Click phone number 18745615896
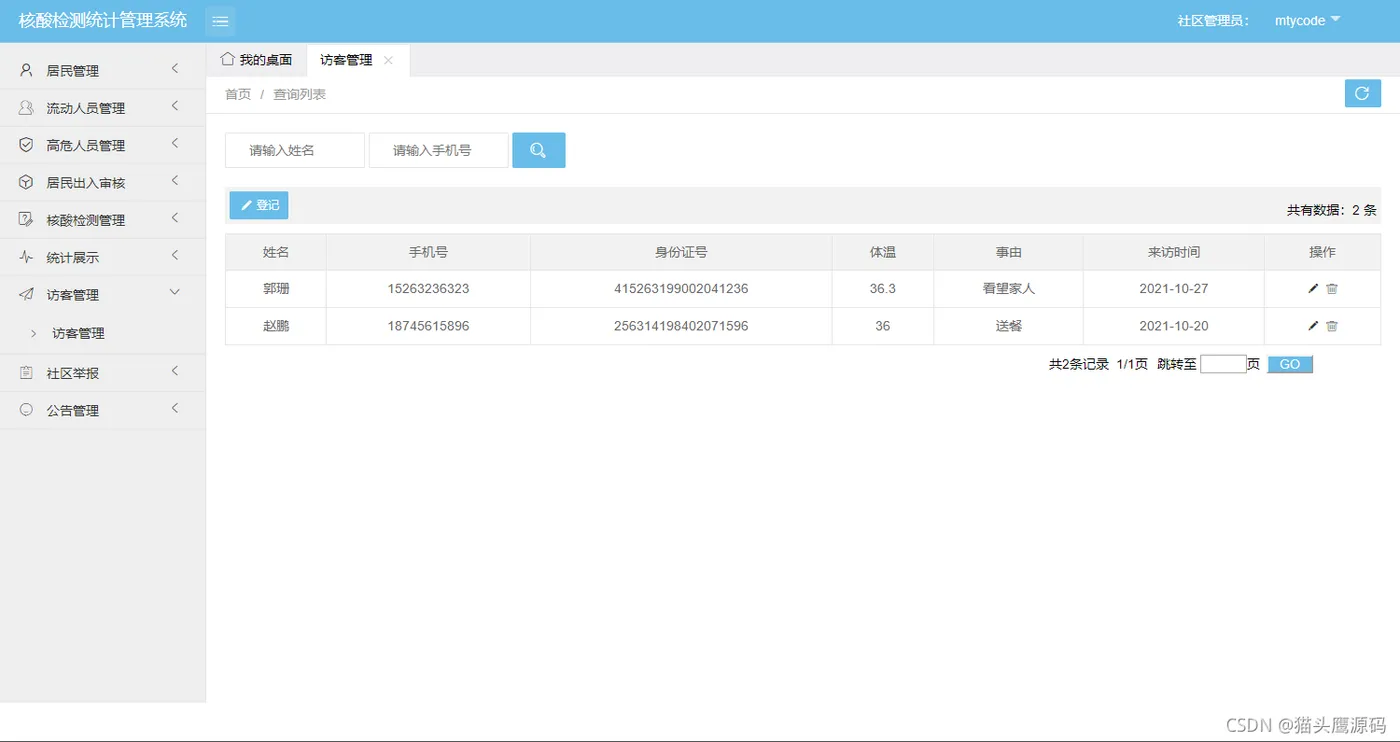 [x=428, y=326]
